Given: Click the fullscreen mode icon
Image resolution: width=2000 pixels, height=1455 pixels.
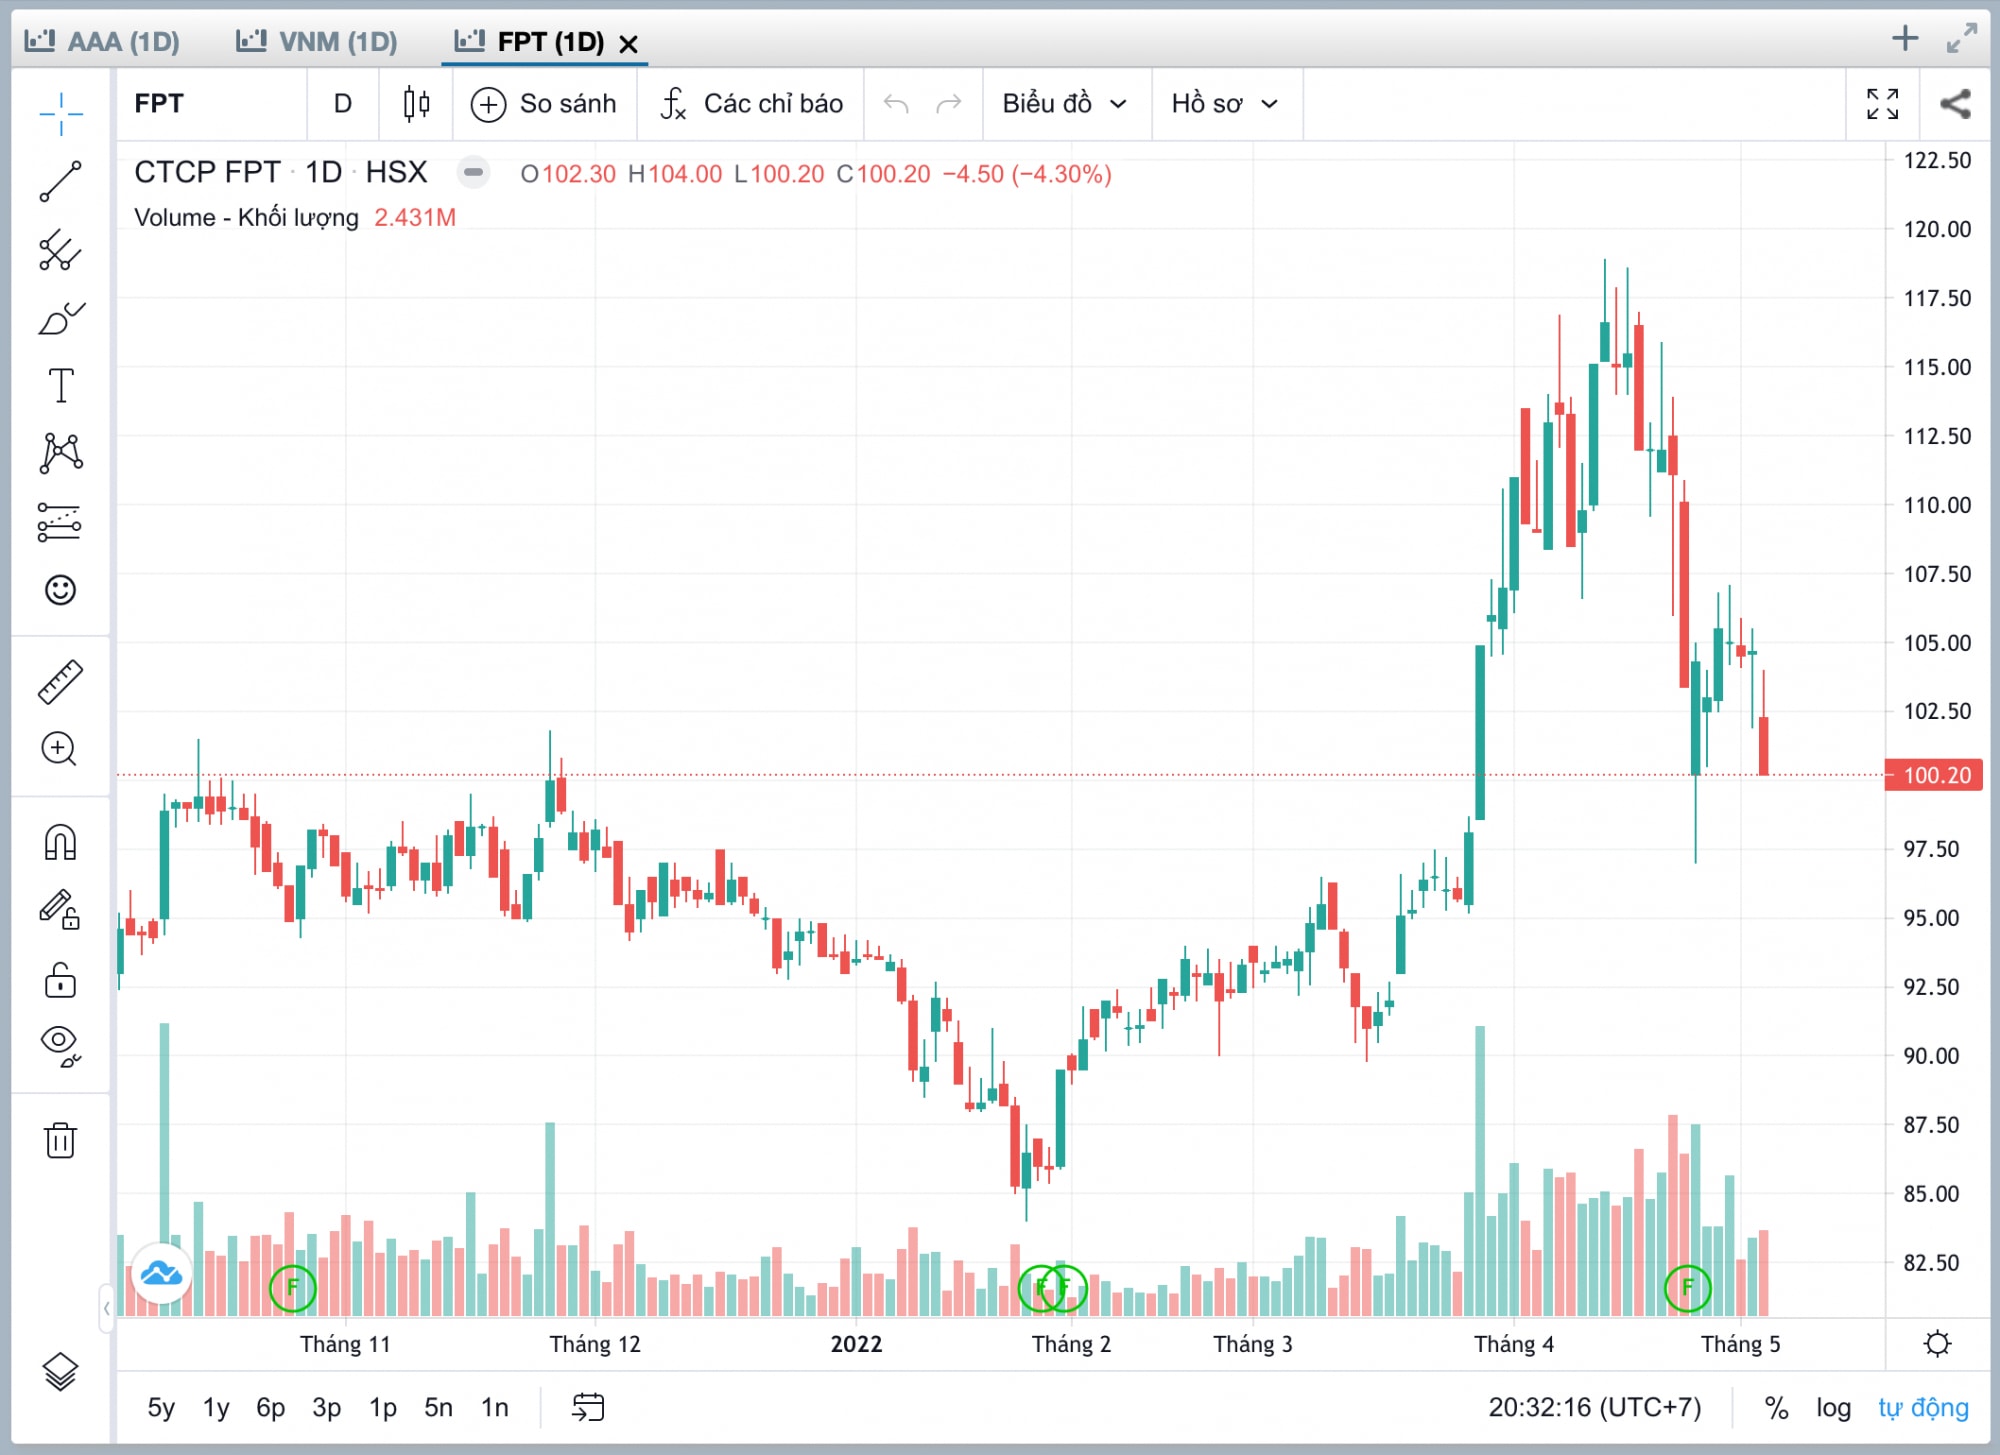Looking at the screenshot, I should (1882, 104).
